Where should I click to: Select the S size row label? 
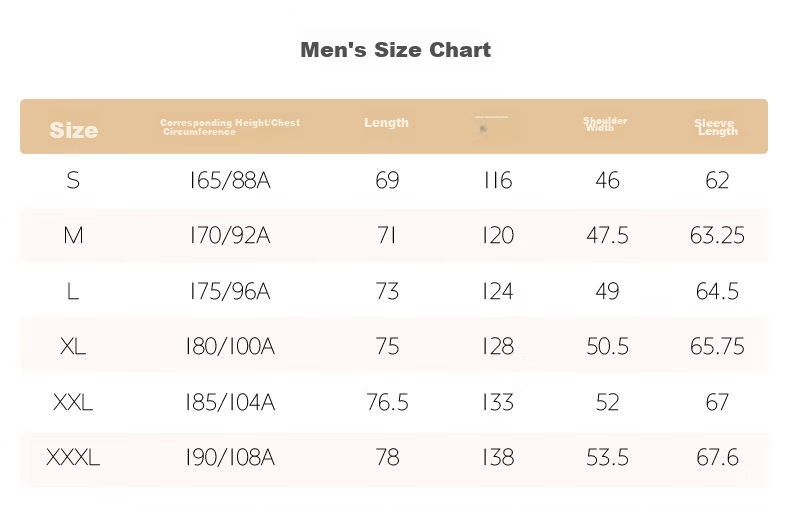73,180
